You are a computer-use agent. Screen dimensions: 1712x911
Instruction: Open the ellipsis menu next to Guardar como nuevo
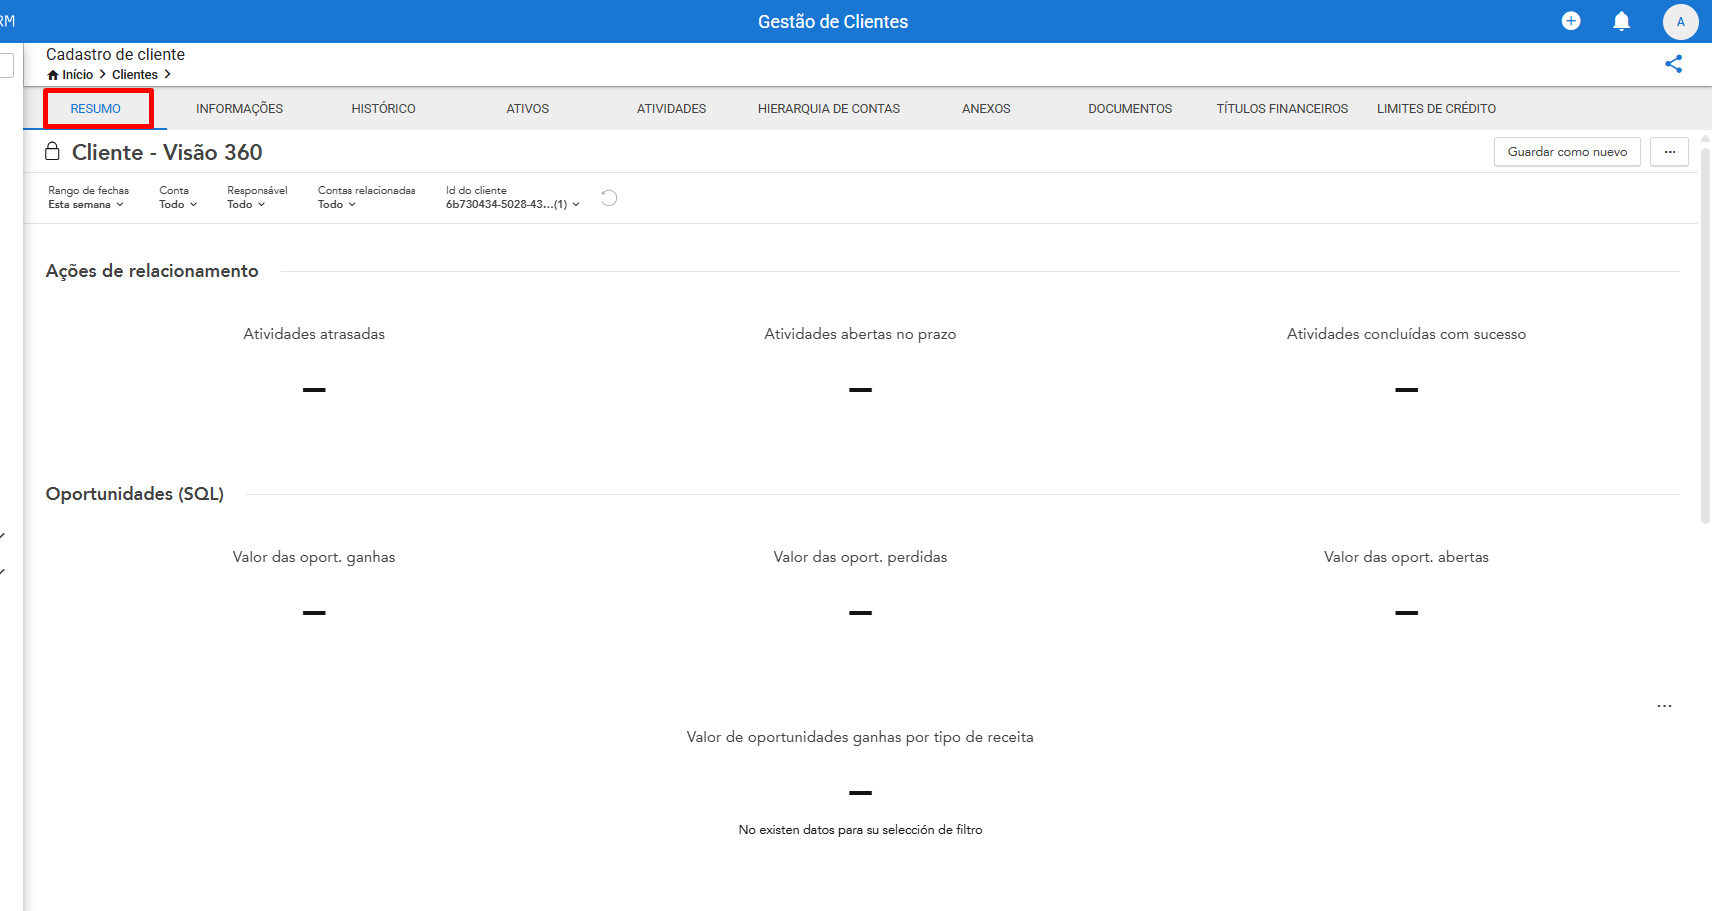(x=1669, y=152)
